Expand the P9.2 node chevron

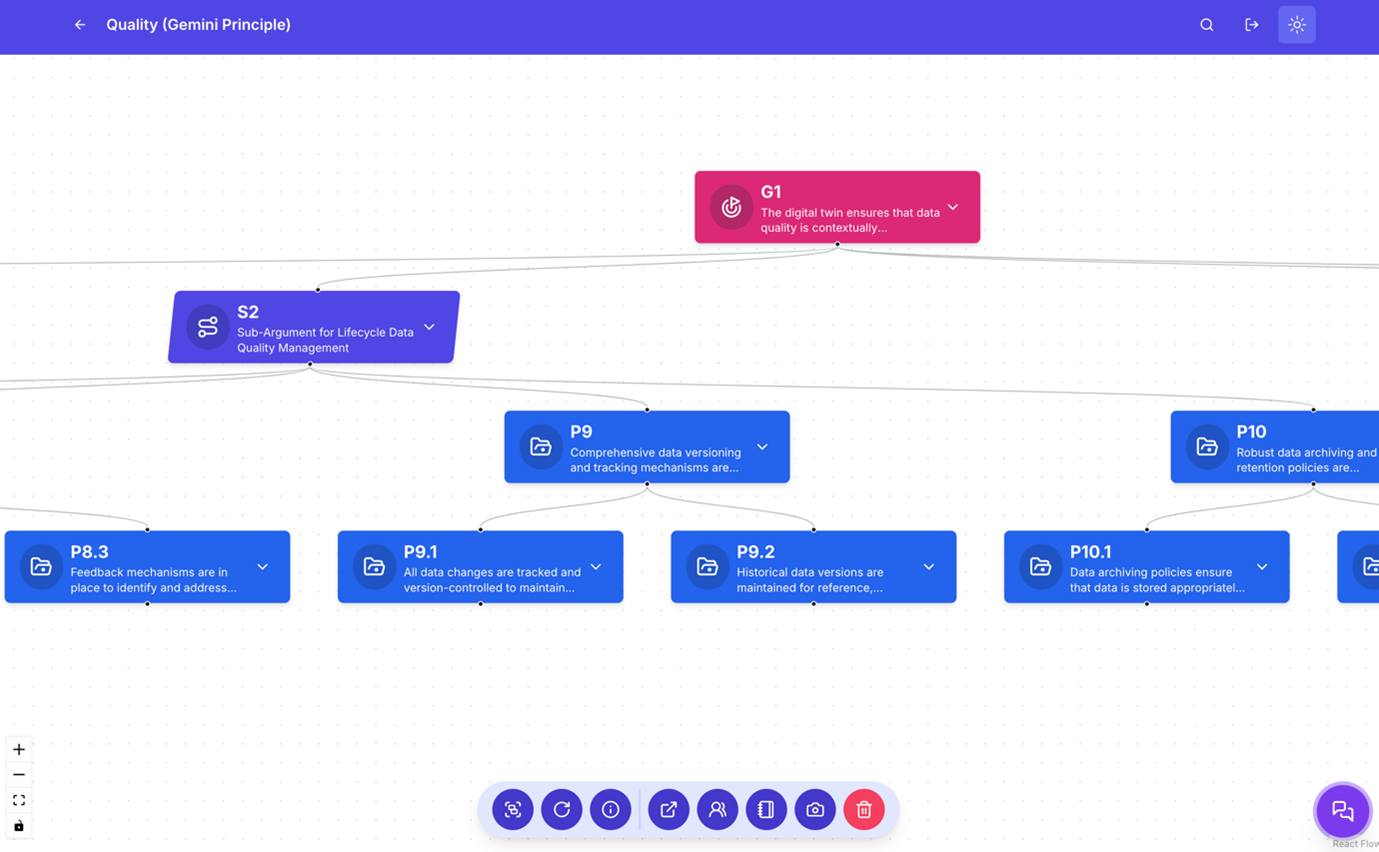click(x=929, y=567)
